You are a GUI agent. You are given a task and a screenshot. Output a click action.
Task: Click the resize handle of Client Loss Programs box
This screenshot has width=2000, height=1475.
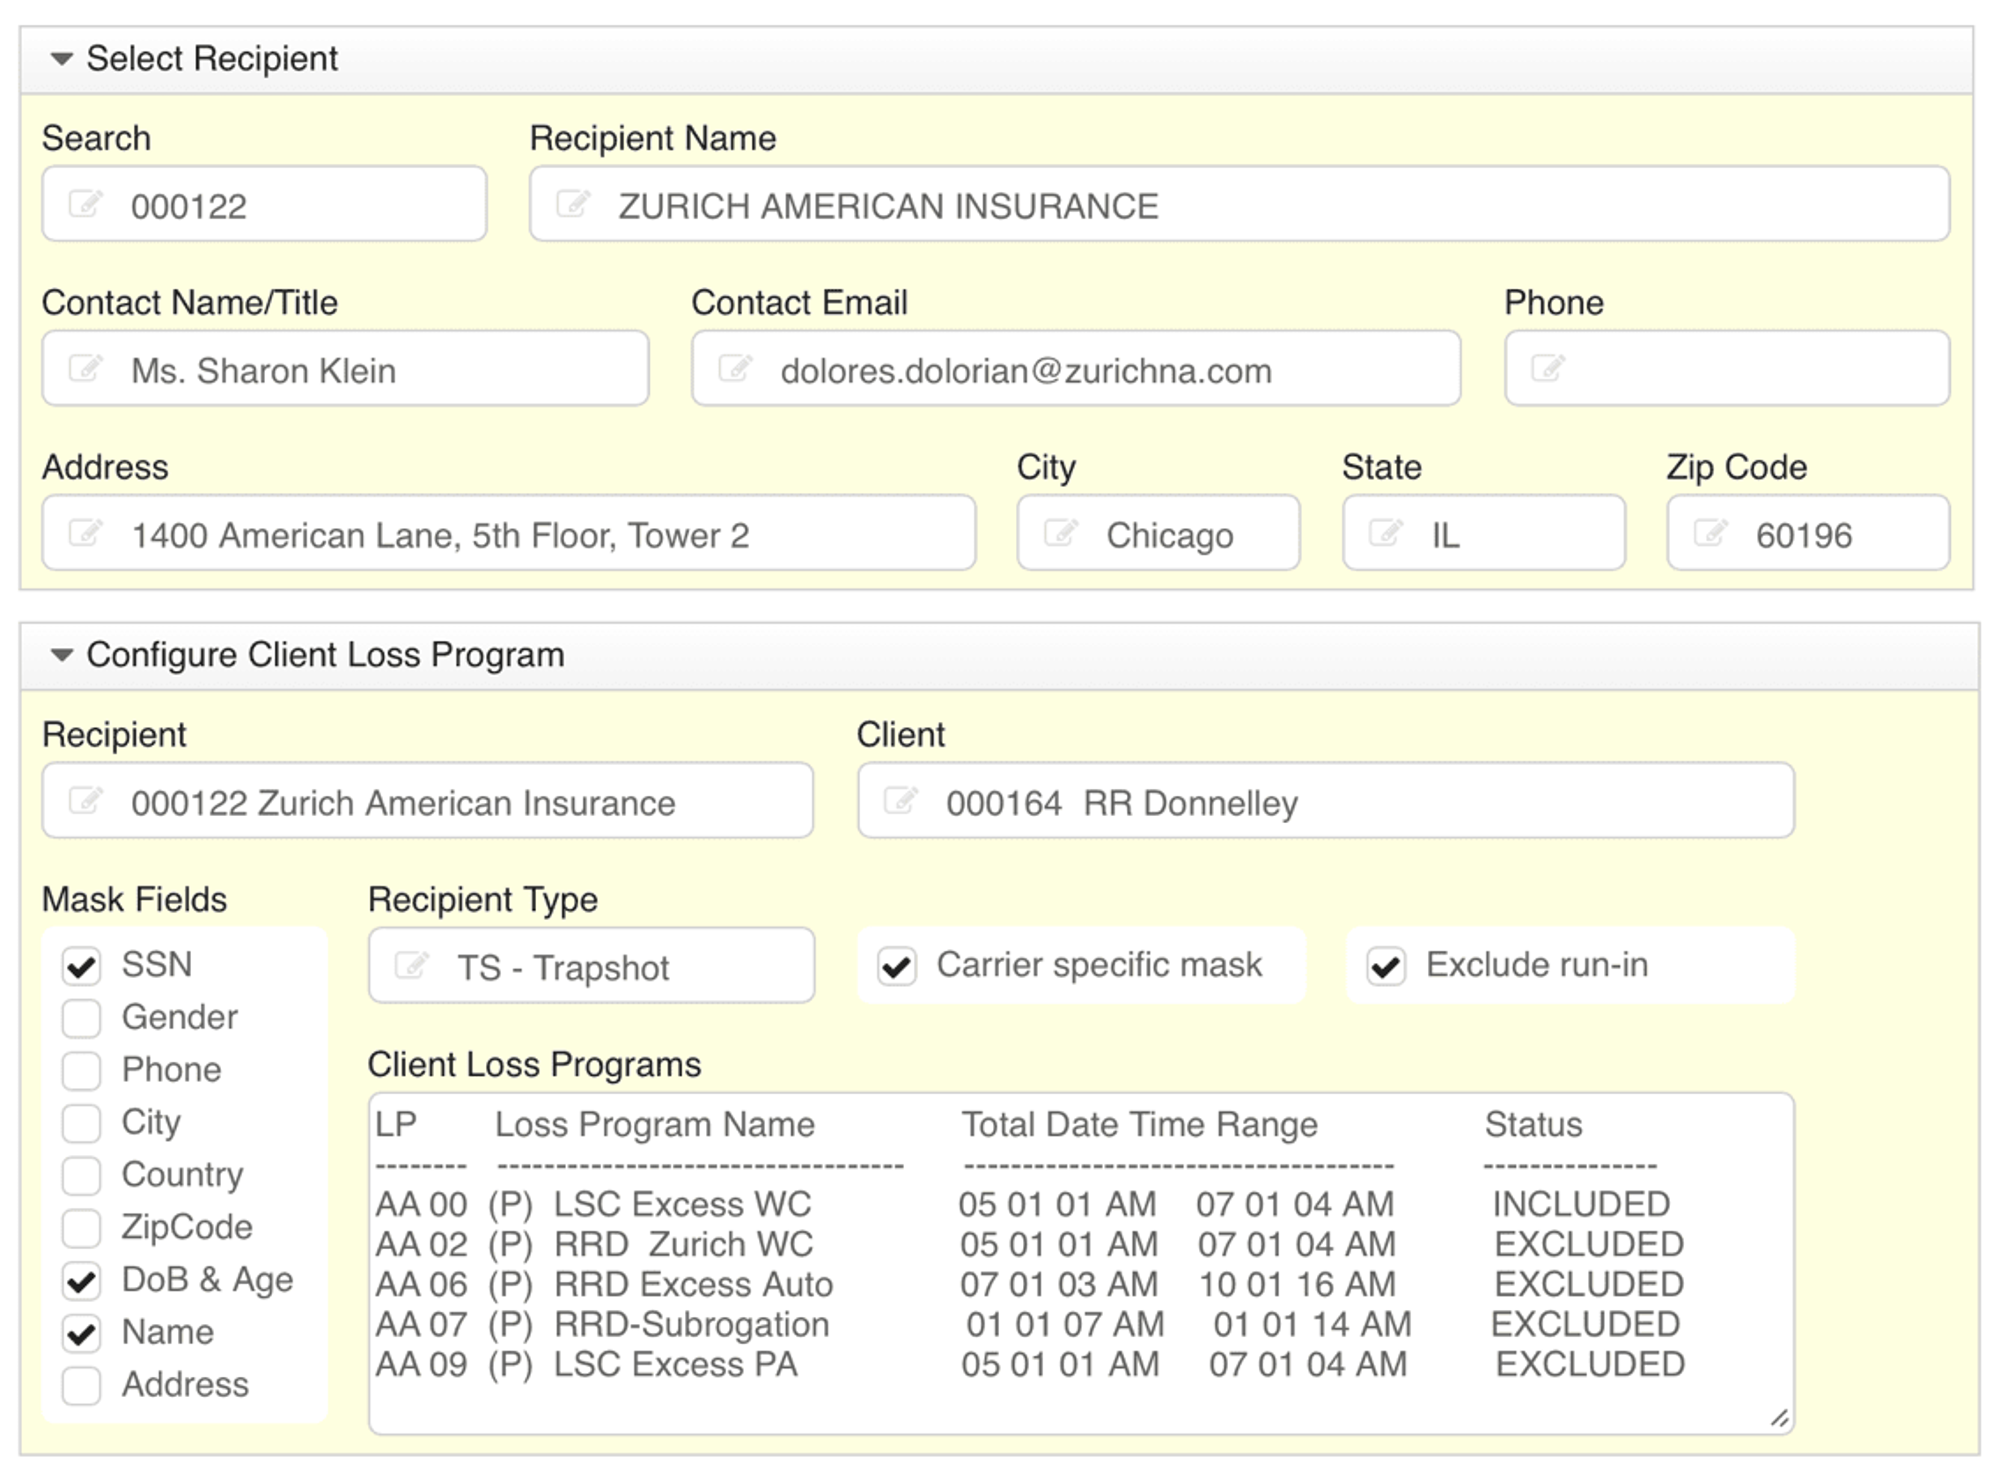[1779, 1418]
